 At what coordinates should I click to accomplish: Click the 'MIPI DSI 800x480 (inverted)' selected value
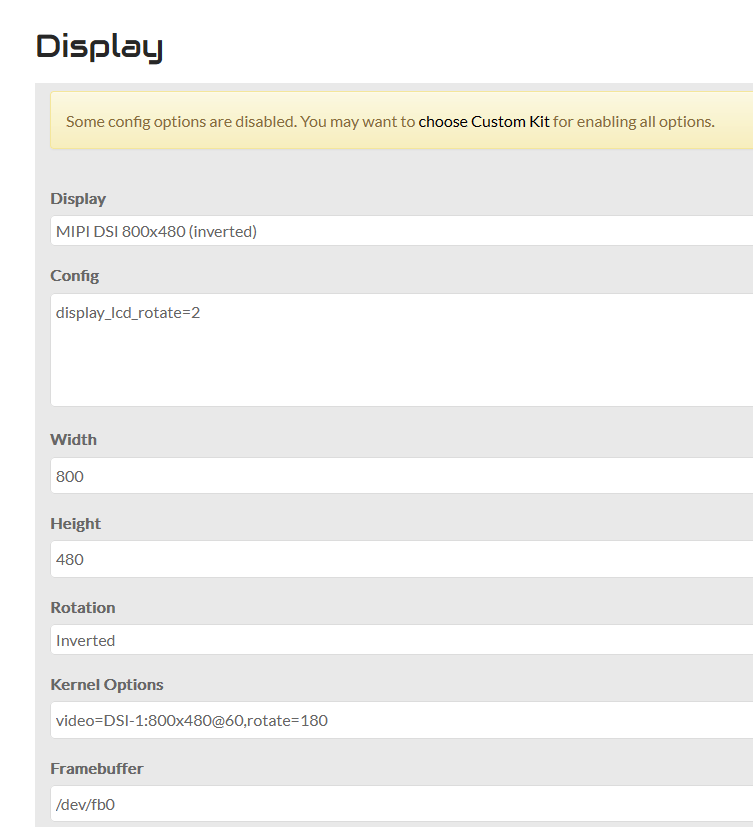[x=157, y=232]
